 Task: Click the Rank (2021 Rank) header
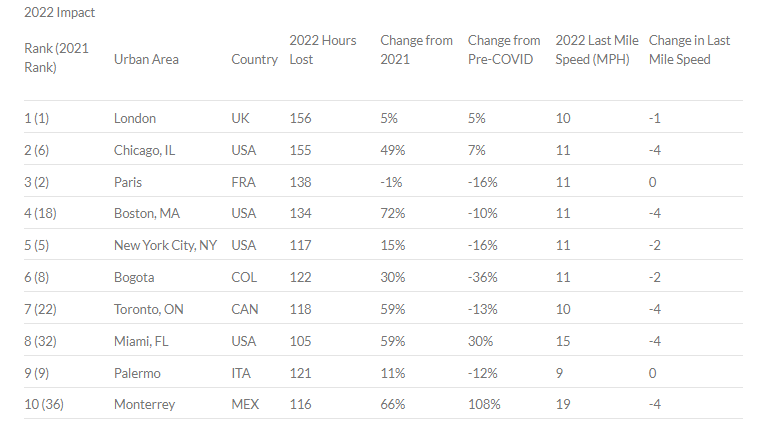tap(56, 58)
